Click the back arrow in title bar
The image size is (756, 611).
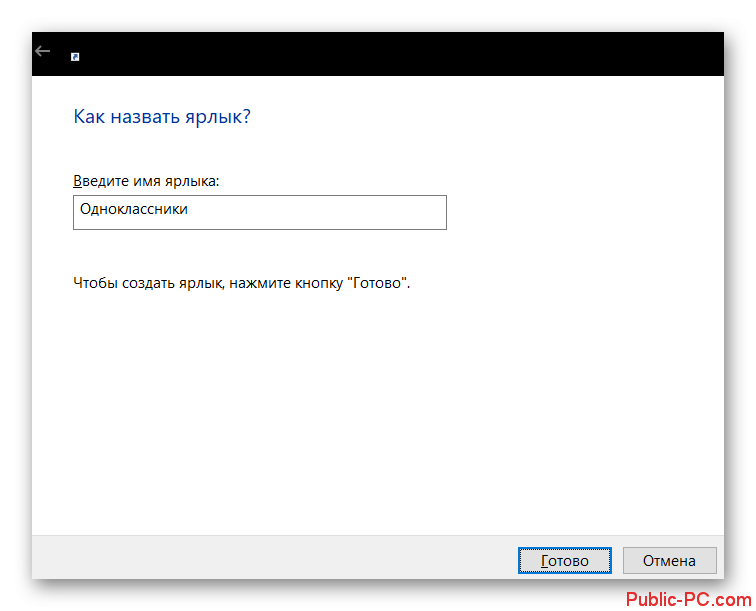point(43,51)
